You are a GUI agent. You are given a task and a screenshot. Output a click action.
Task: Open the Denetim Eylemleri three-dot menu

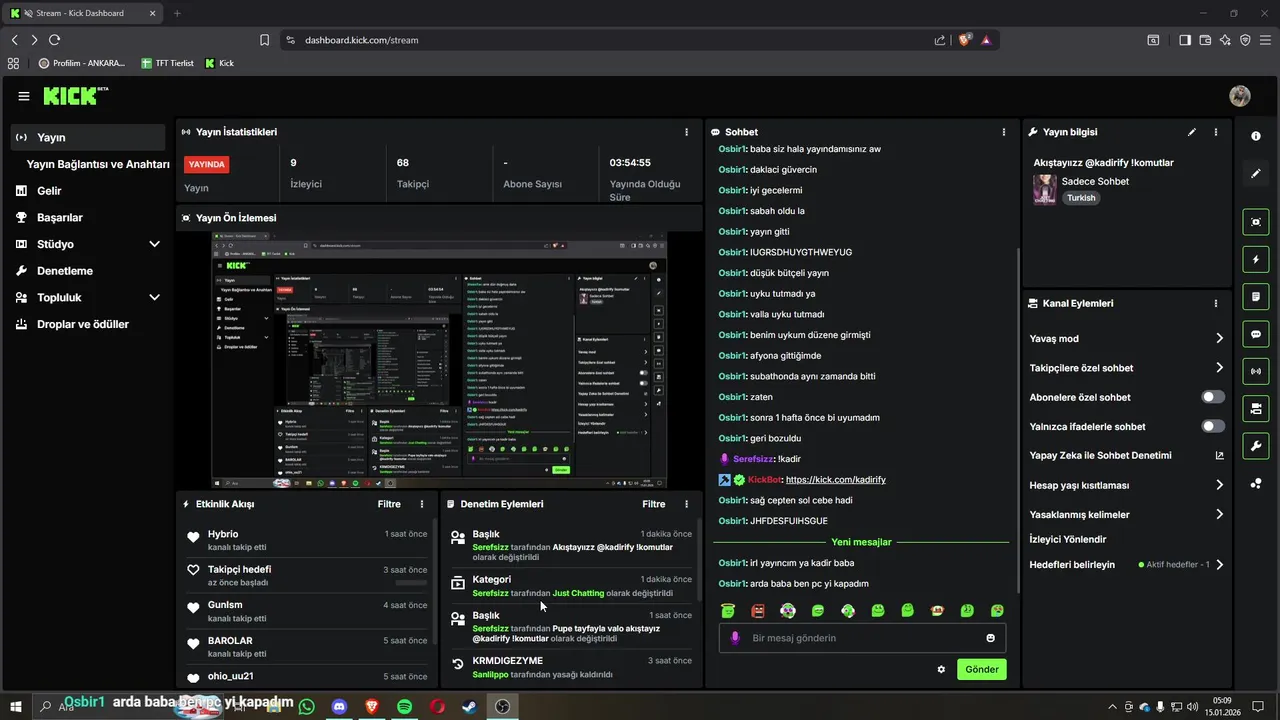click(x=686, y=504)
